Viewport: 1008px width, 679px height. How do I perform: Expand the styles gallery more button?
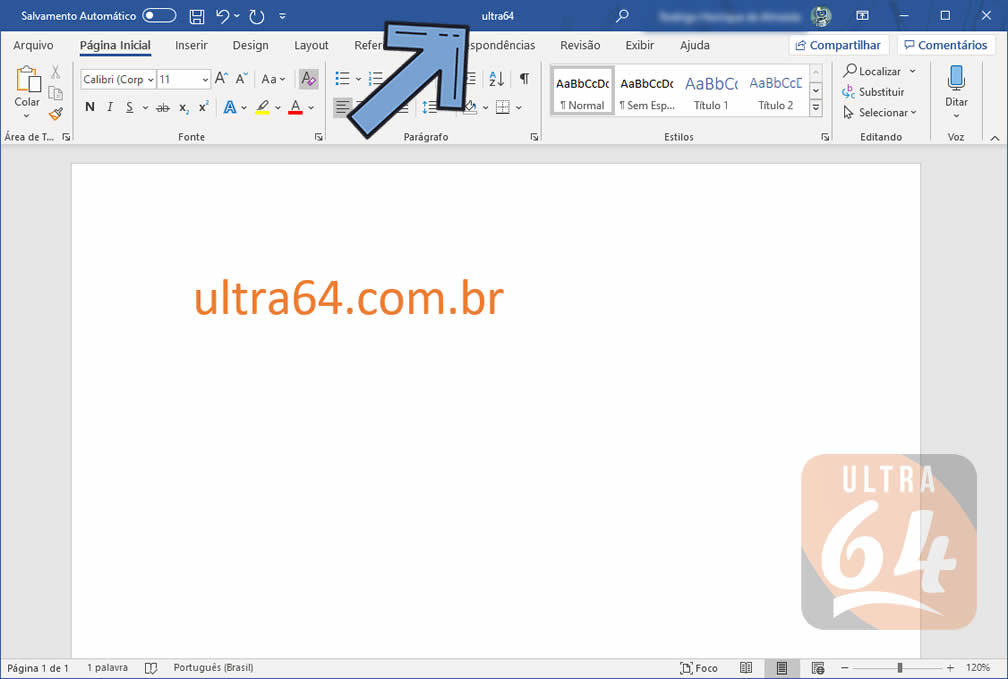tap(816, 106)
